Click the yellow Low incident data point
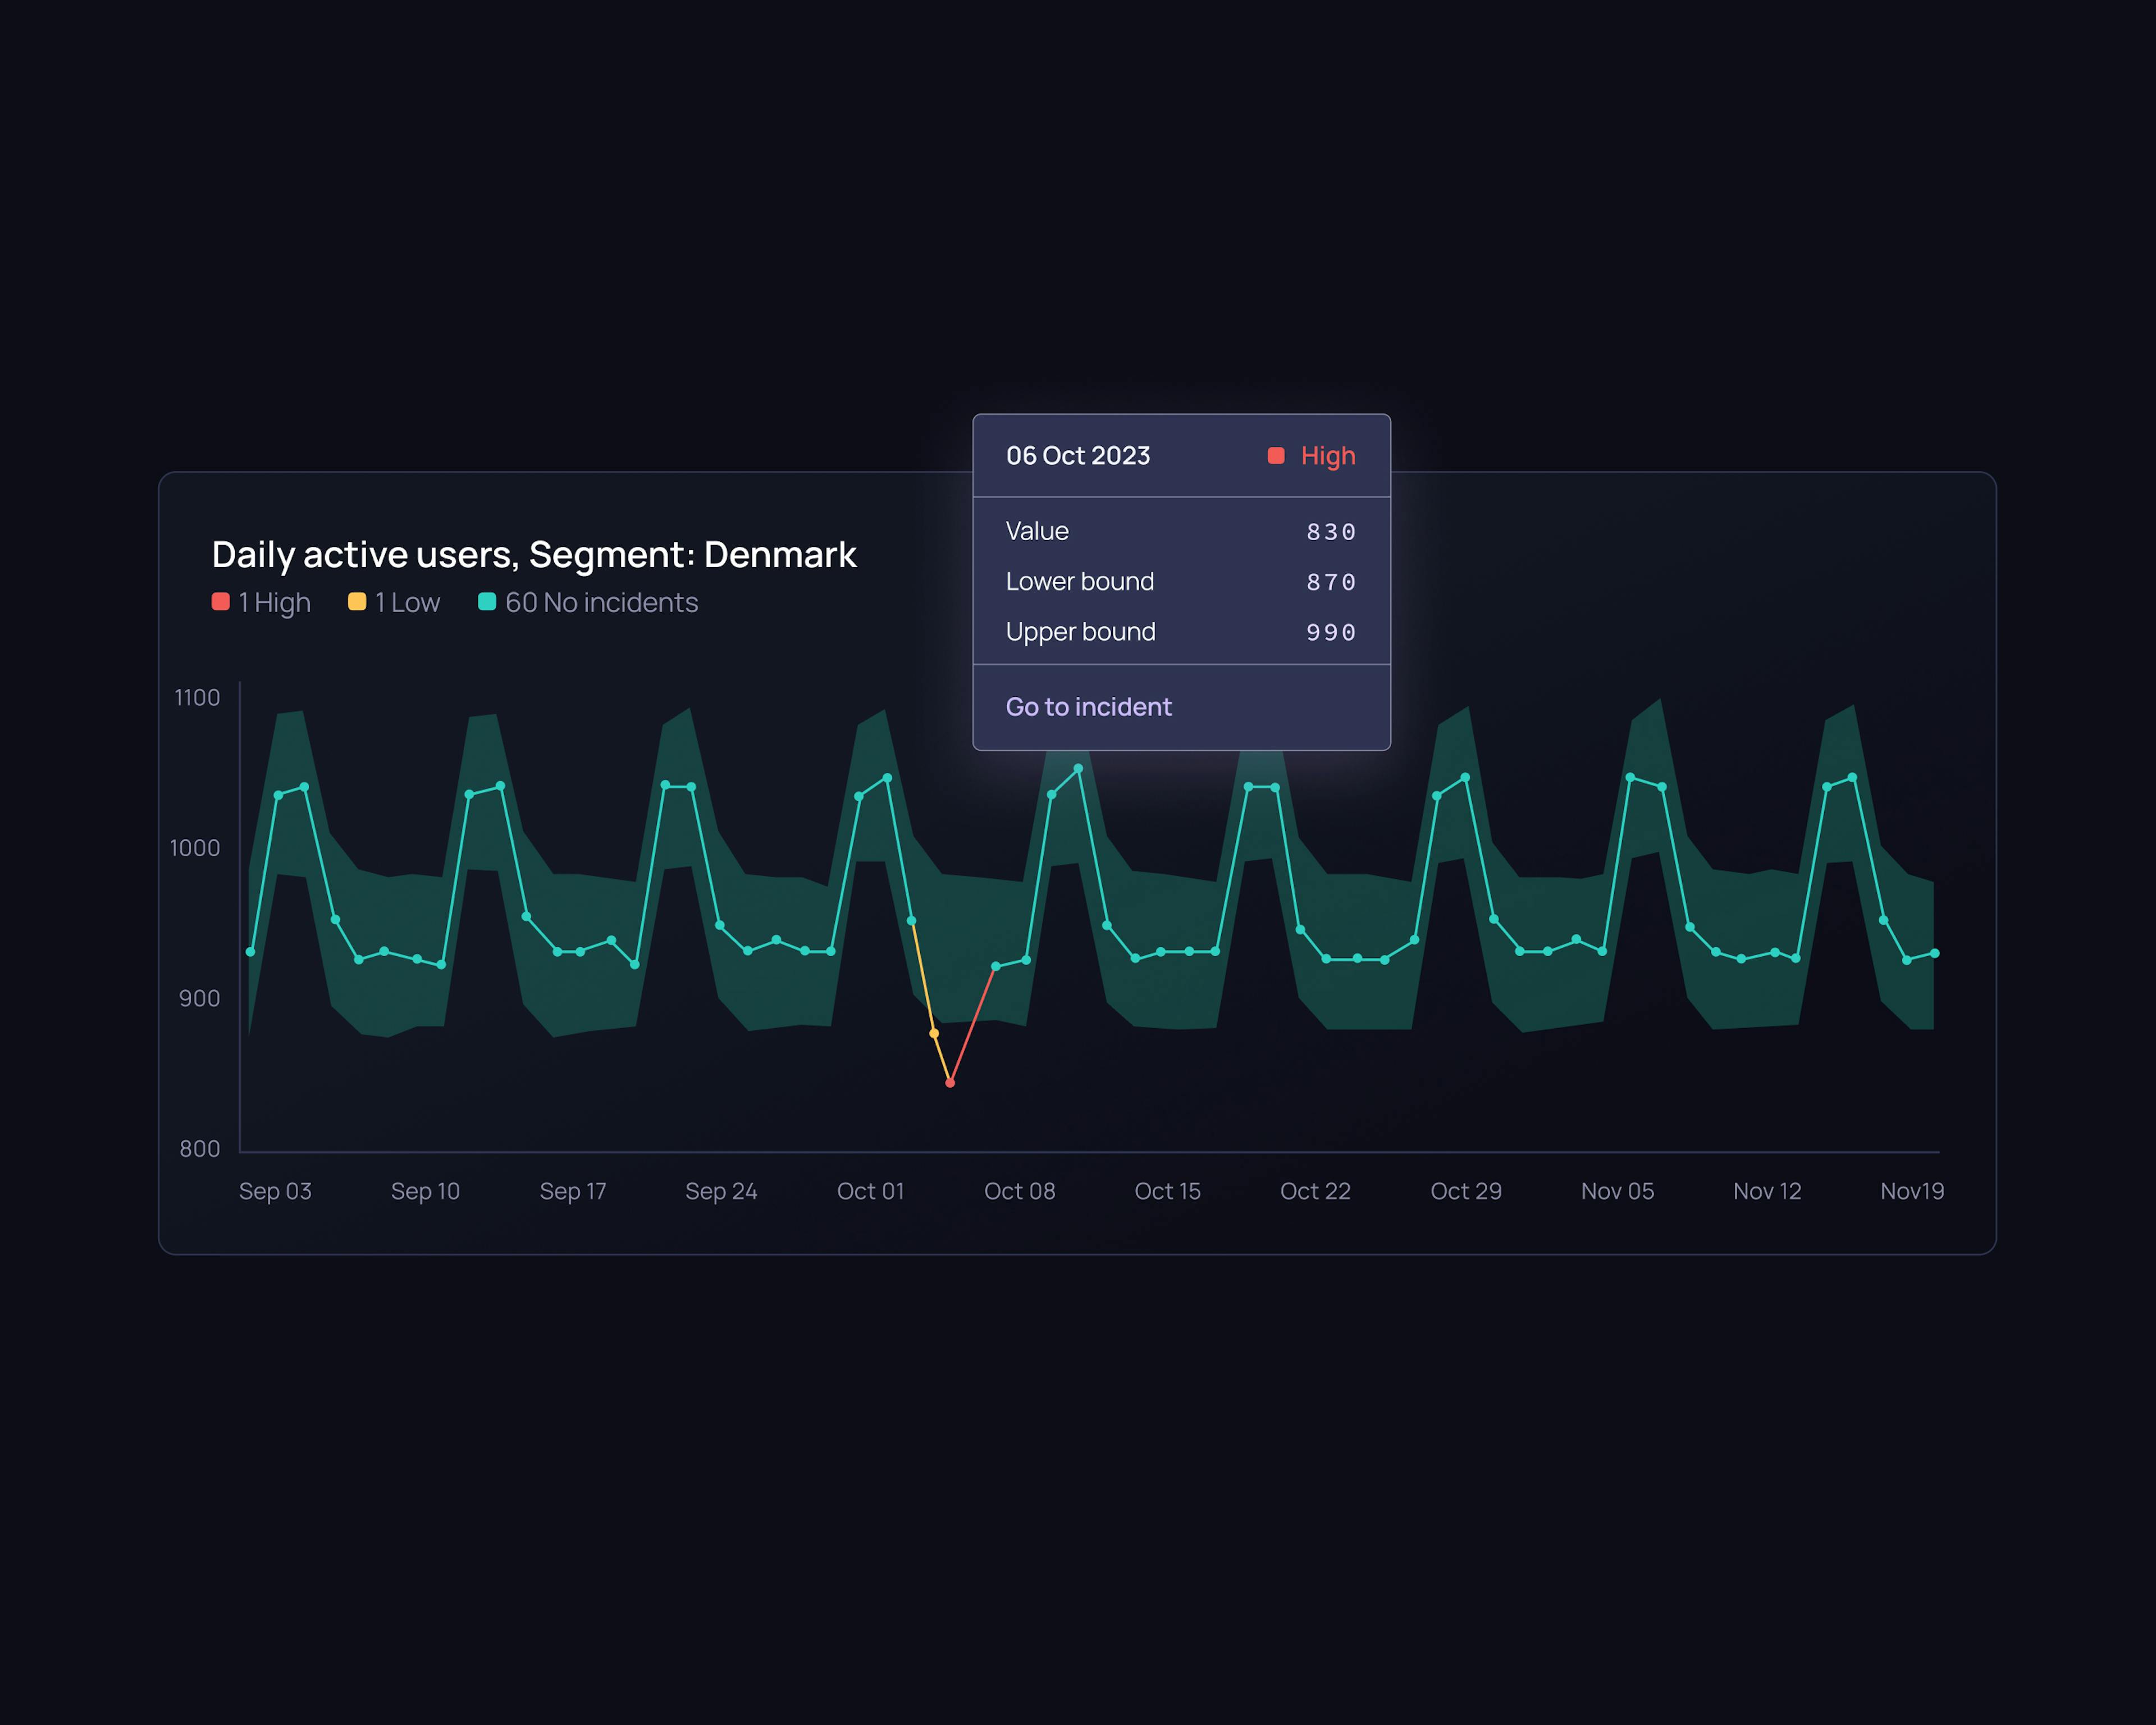Screen dimensions: 2156x1725 point(934,1033)
